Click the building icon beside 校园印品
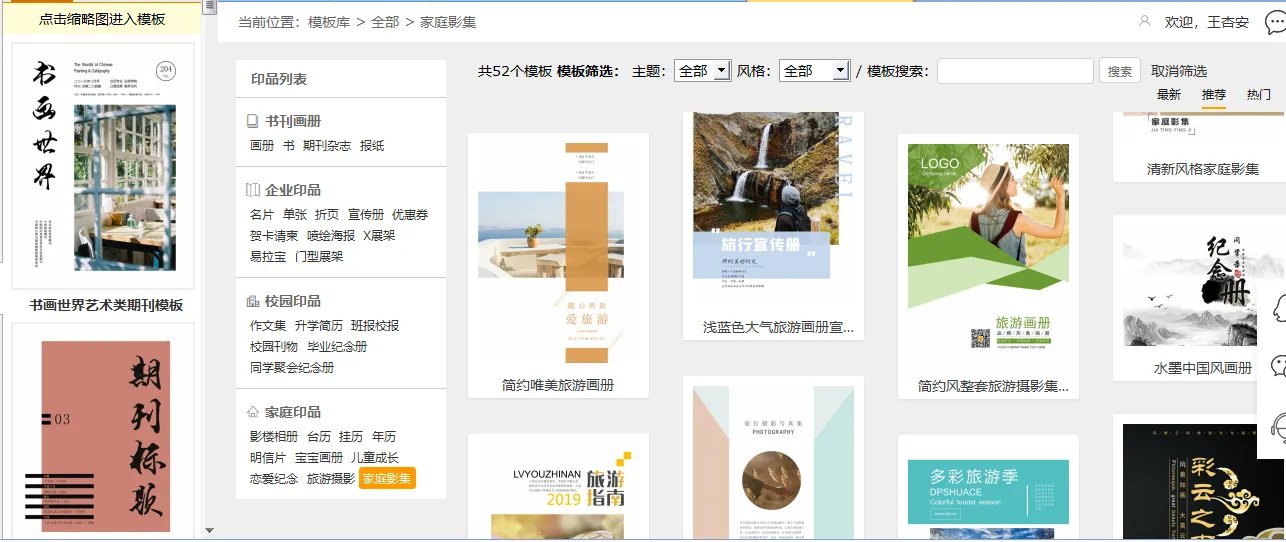Screen dimensions: 1286x542 pyautogui.click(x=253, y=301)
